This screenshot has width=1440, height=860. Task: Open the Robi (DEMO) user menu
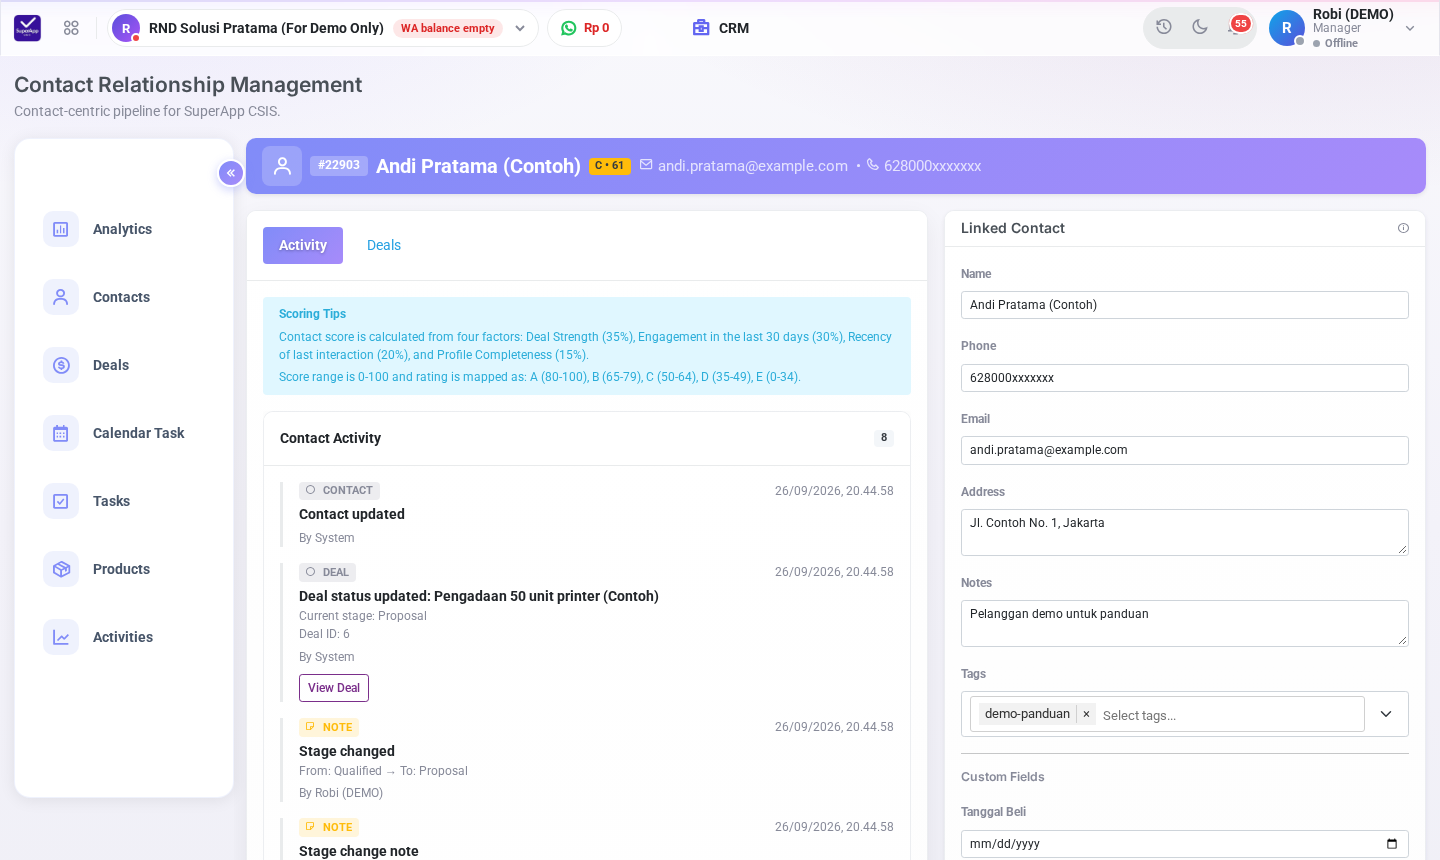(x=1343, y=28)
